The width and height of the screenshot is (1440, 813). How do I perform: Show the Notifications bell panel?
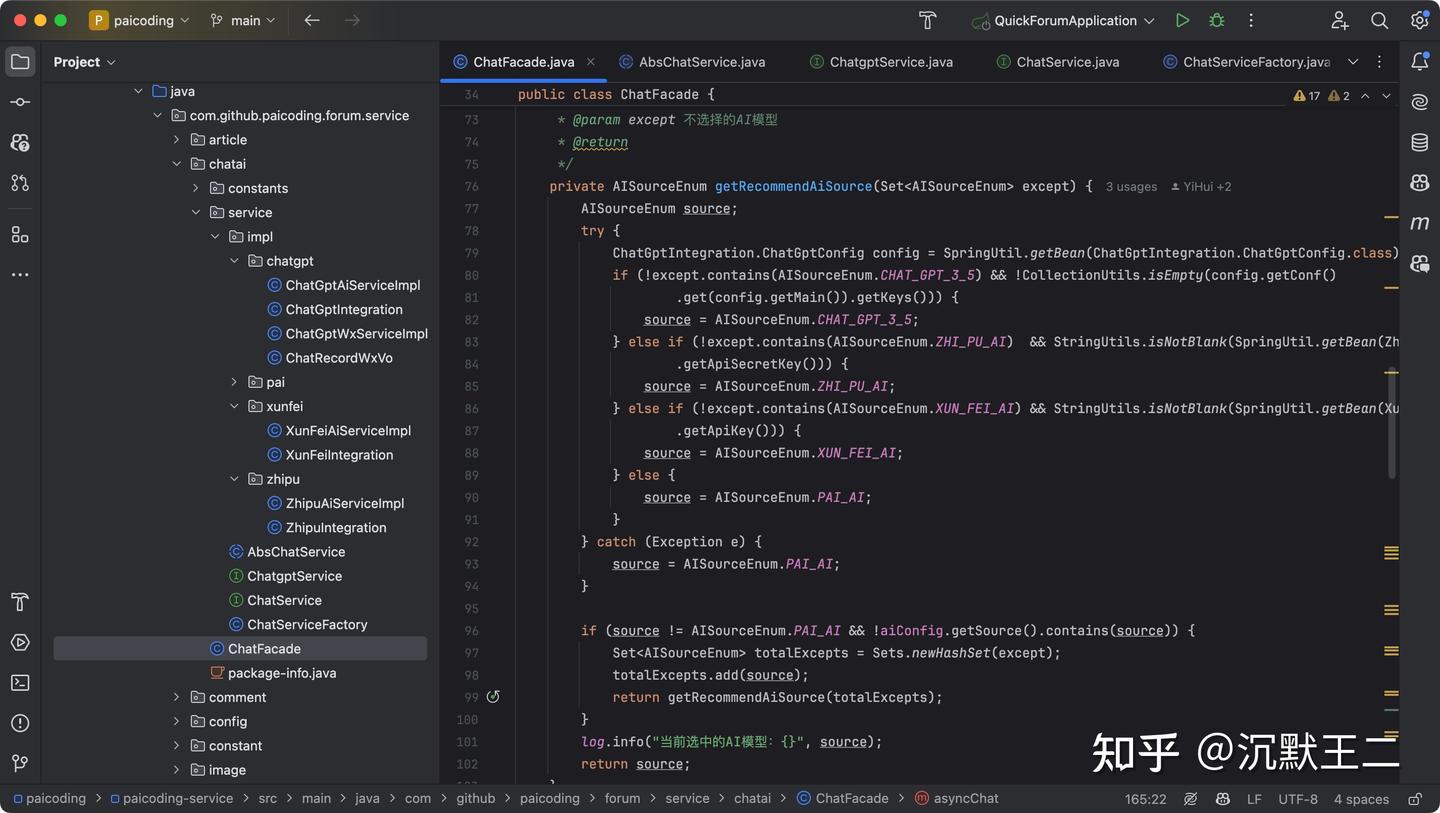[x=1419, y=62]
